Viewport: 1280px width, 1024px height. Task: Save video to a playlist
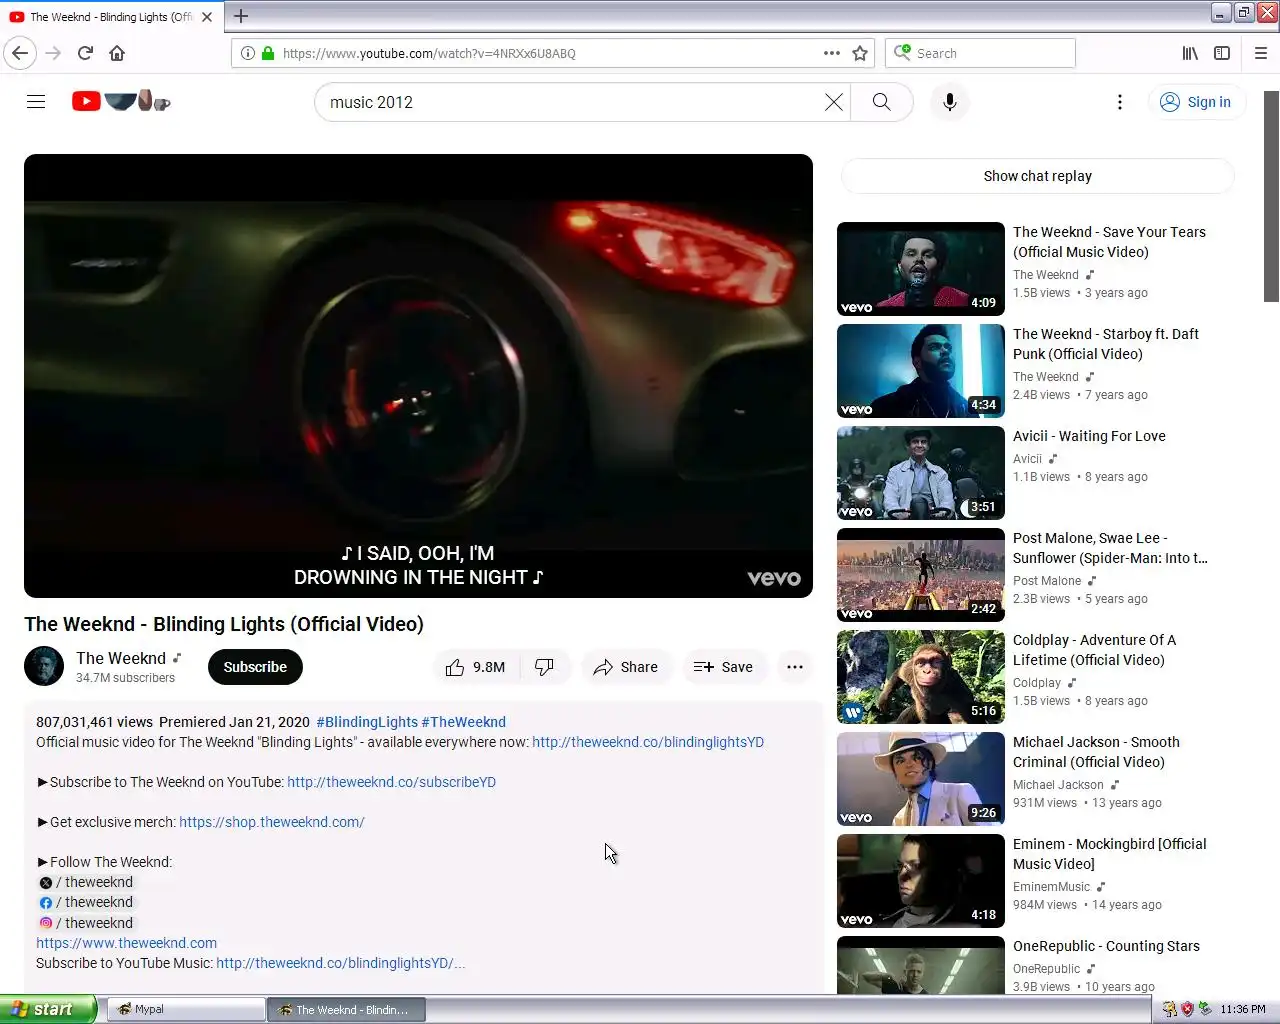point(724,667)
